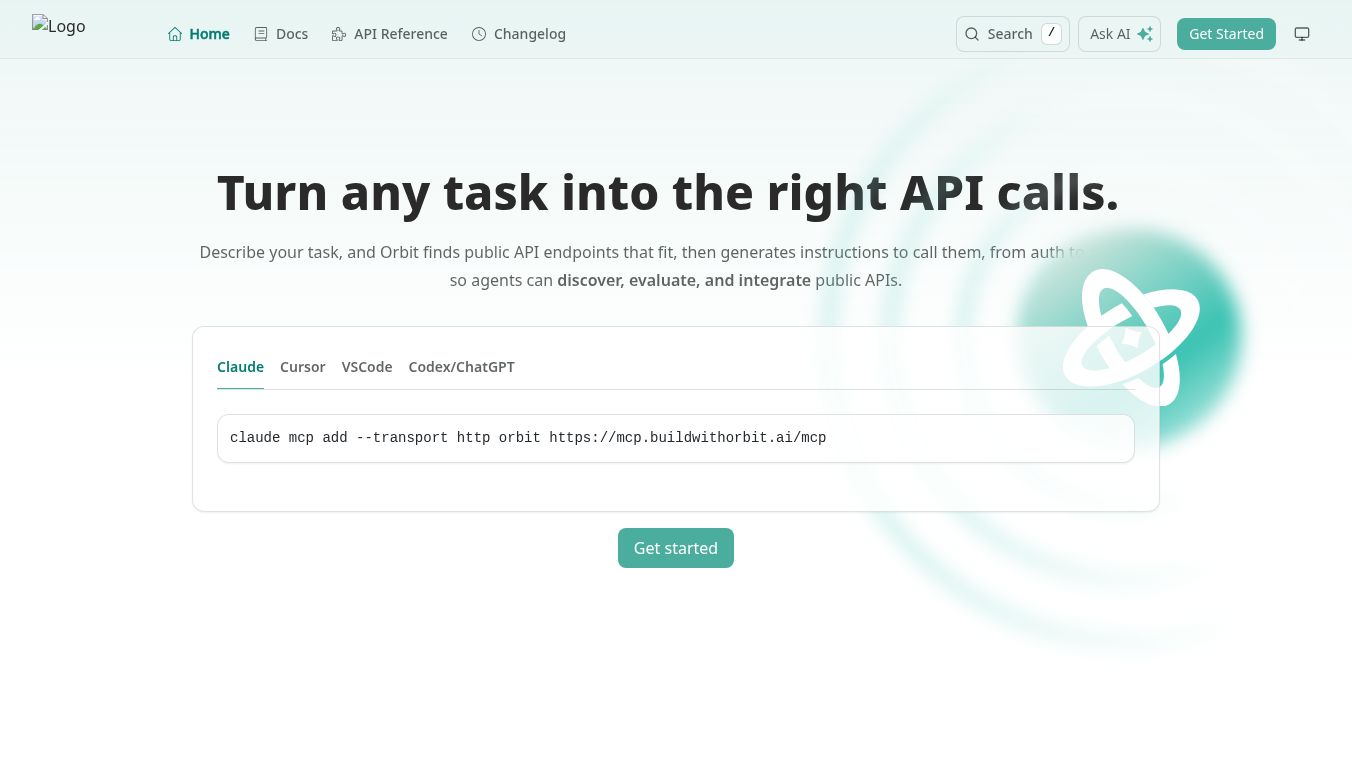
Task: Go to the Home page
Action: [199, 34]
